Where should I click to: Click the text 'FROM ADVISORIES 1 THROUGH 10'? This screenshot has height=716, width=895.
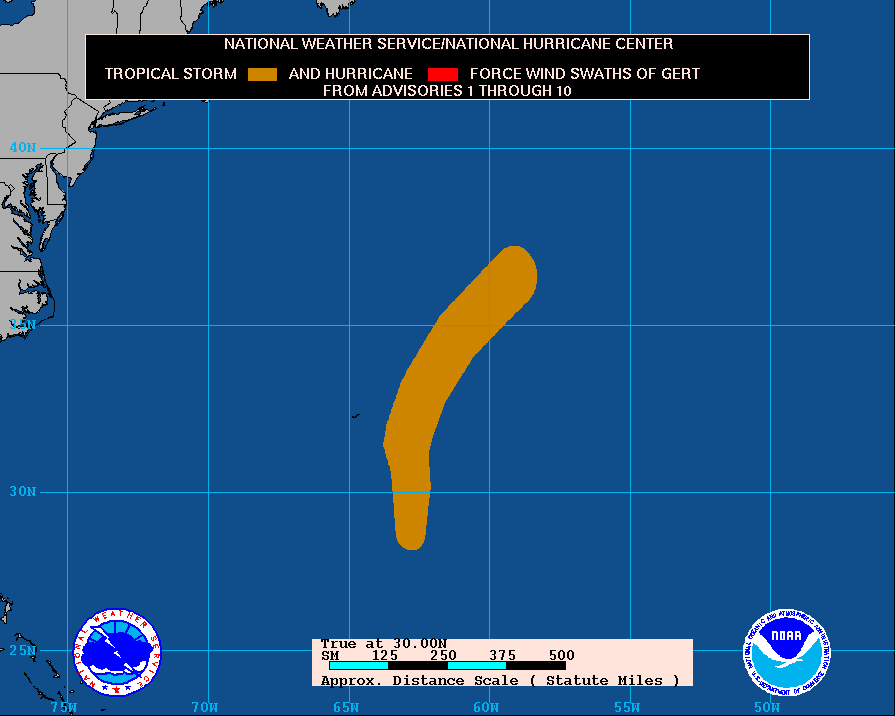click(x=447, y=91)
